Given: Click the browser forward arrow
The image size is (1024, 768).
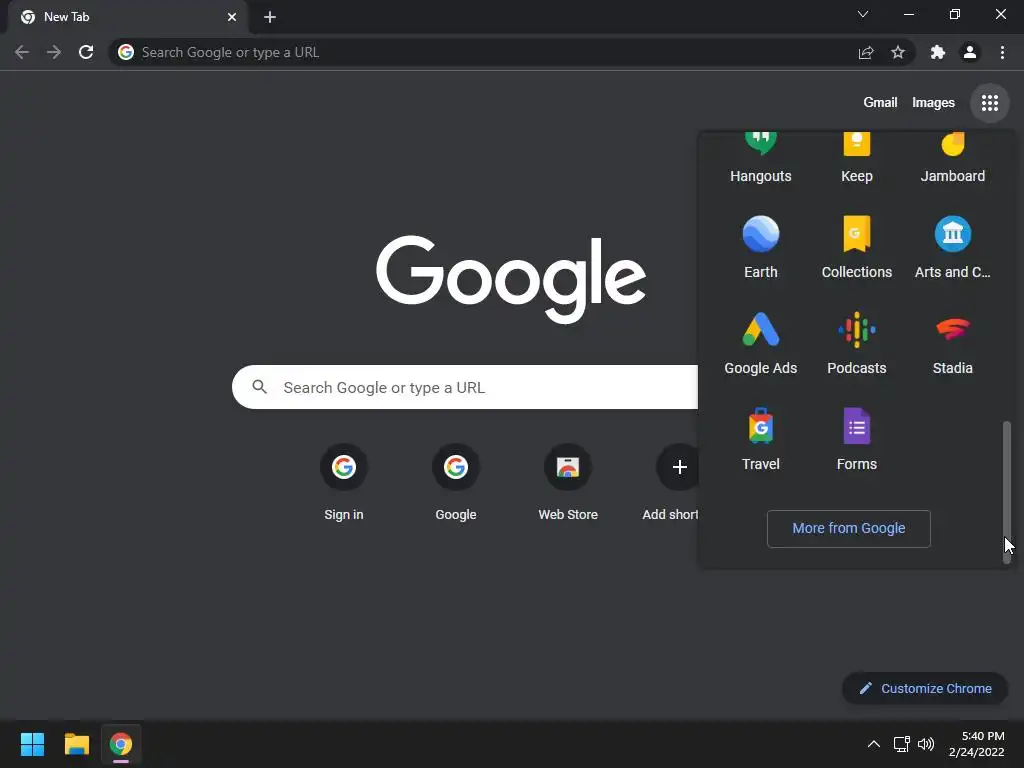Looking at the screenshot, I should (x=54, y=52).
